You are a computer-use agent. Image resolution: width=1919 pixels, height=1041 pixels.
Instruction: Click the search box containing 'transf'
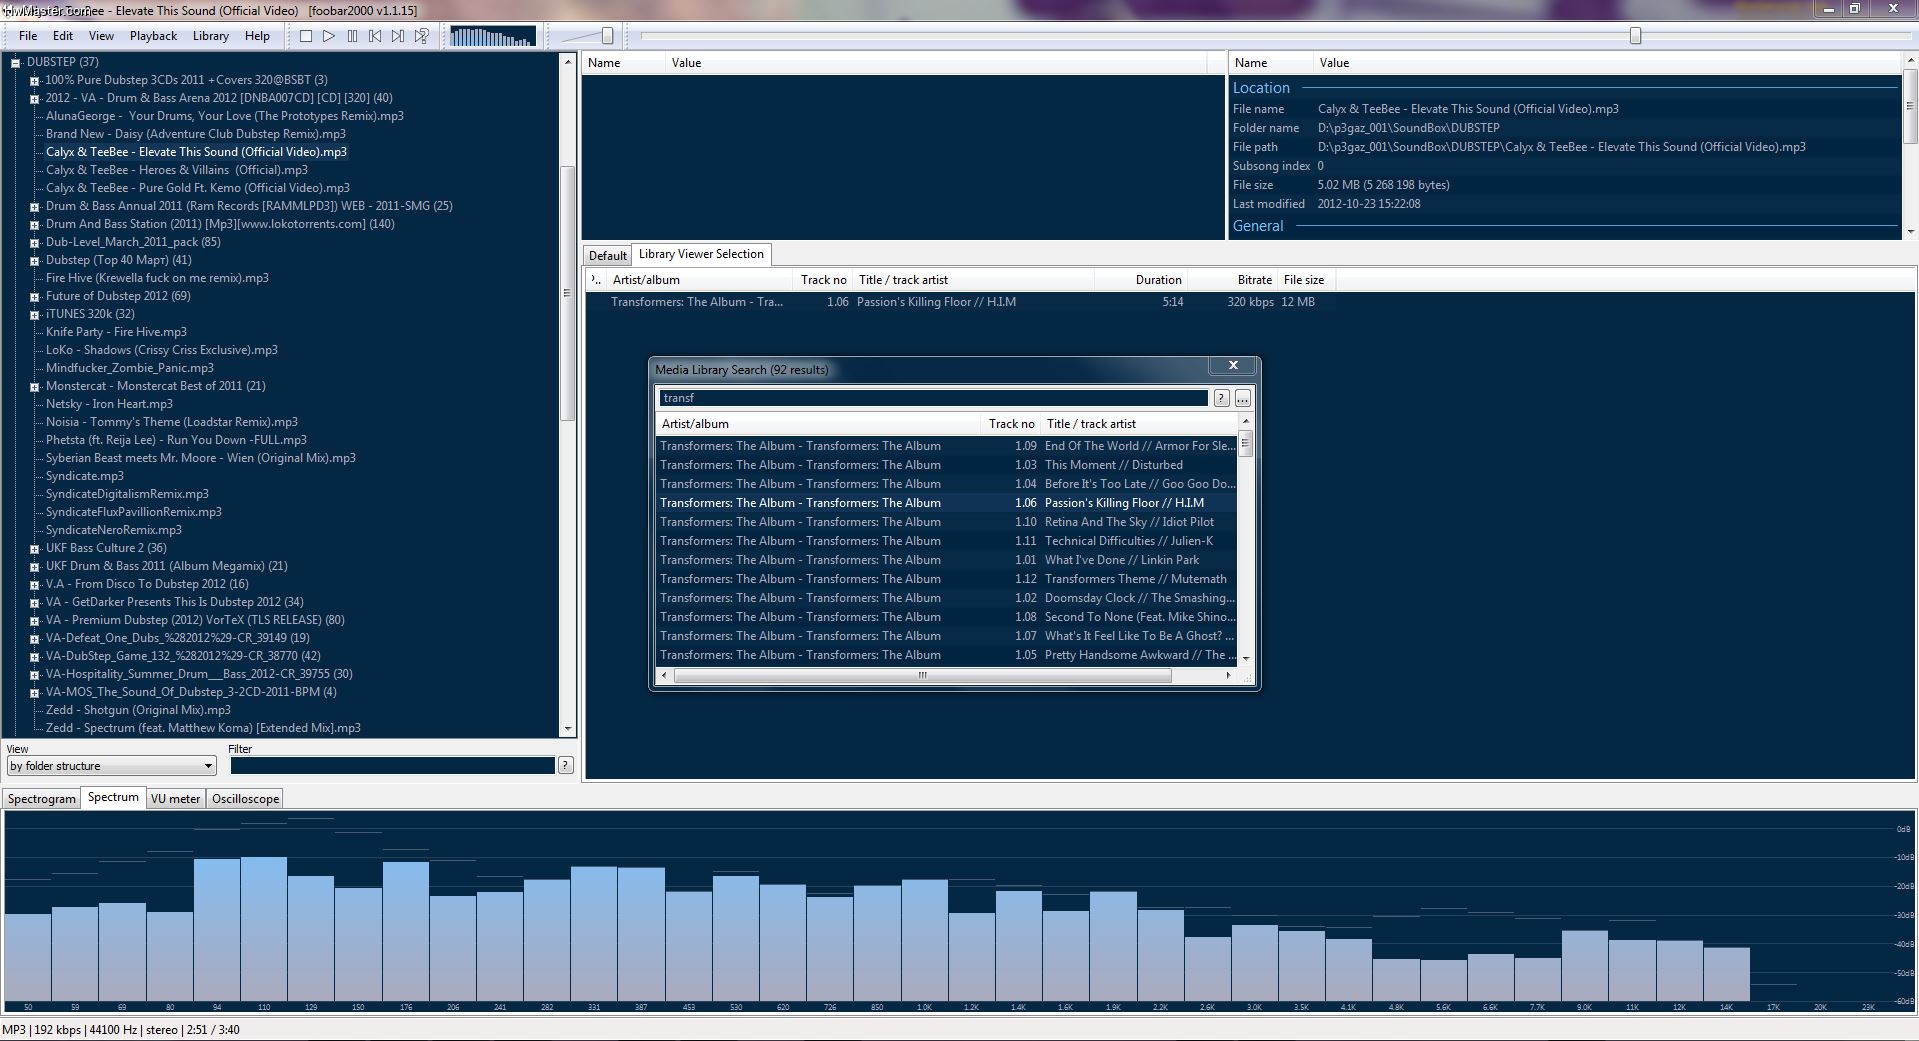pos(933,398)
